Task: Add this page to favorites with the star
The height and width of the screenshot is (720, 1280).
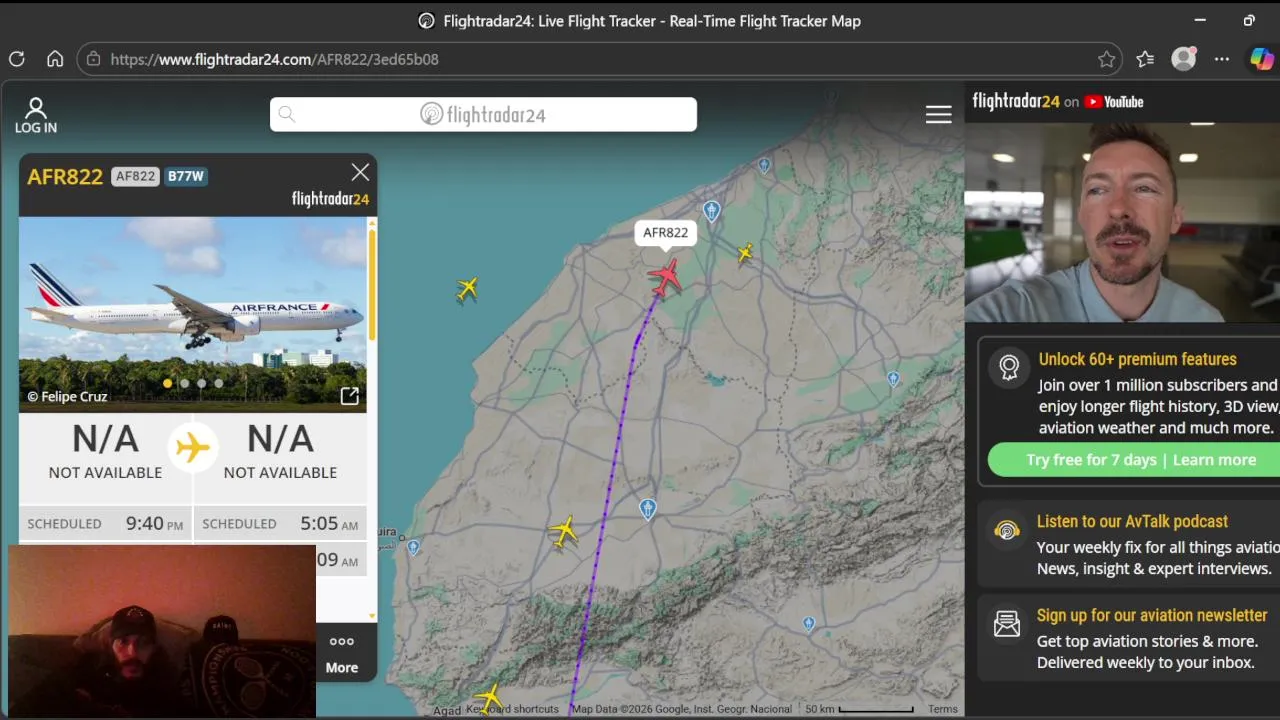Action: click(x=1106, y=59)
